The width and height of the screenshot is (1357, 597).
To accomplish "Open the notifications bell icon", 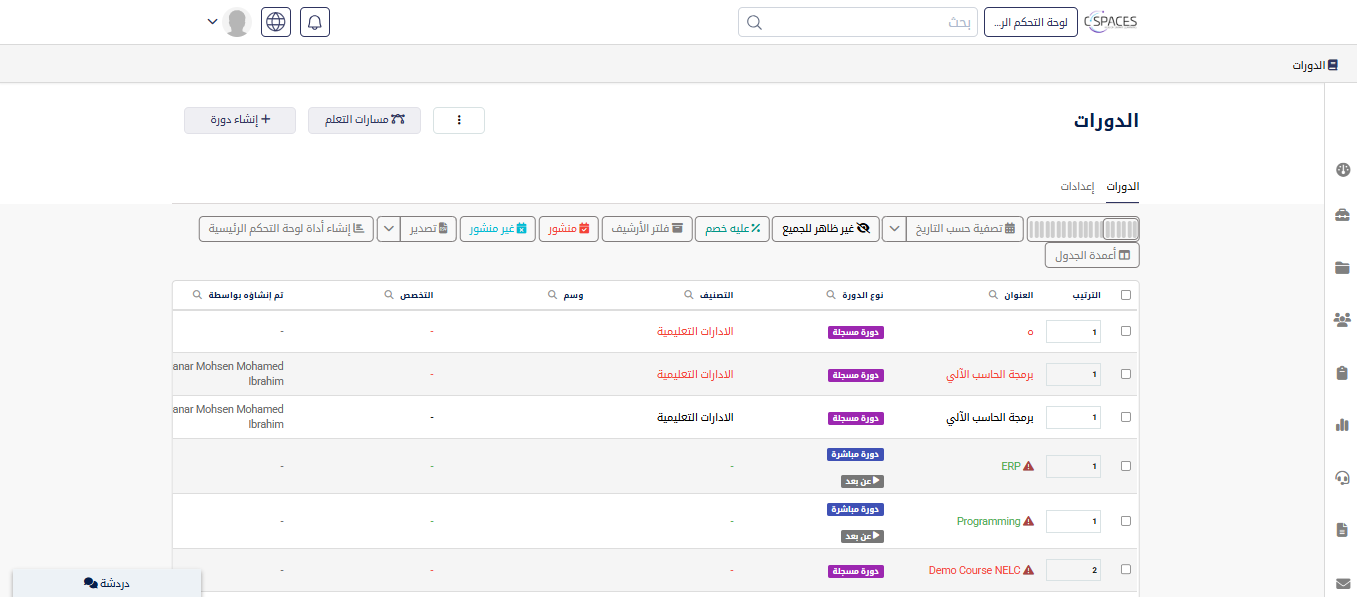I will click(x=315, y=22).
